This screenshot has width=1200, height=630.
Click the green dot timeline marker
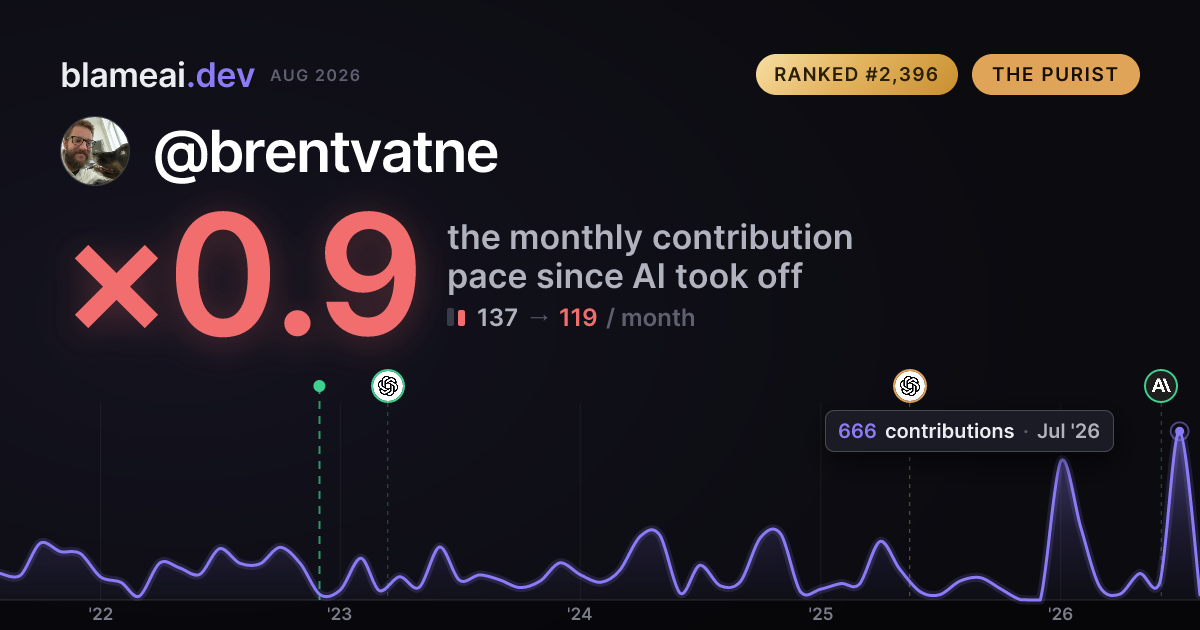pyautogui.click(x=319, y=386)
